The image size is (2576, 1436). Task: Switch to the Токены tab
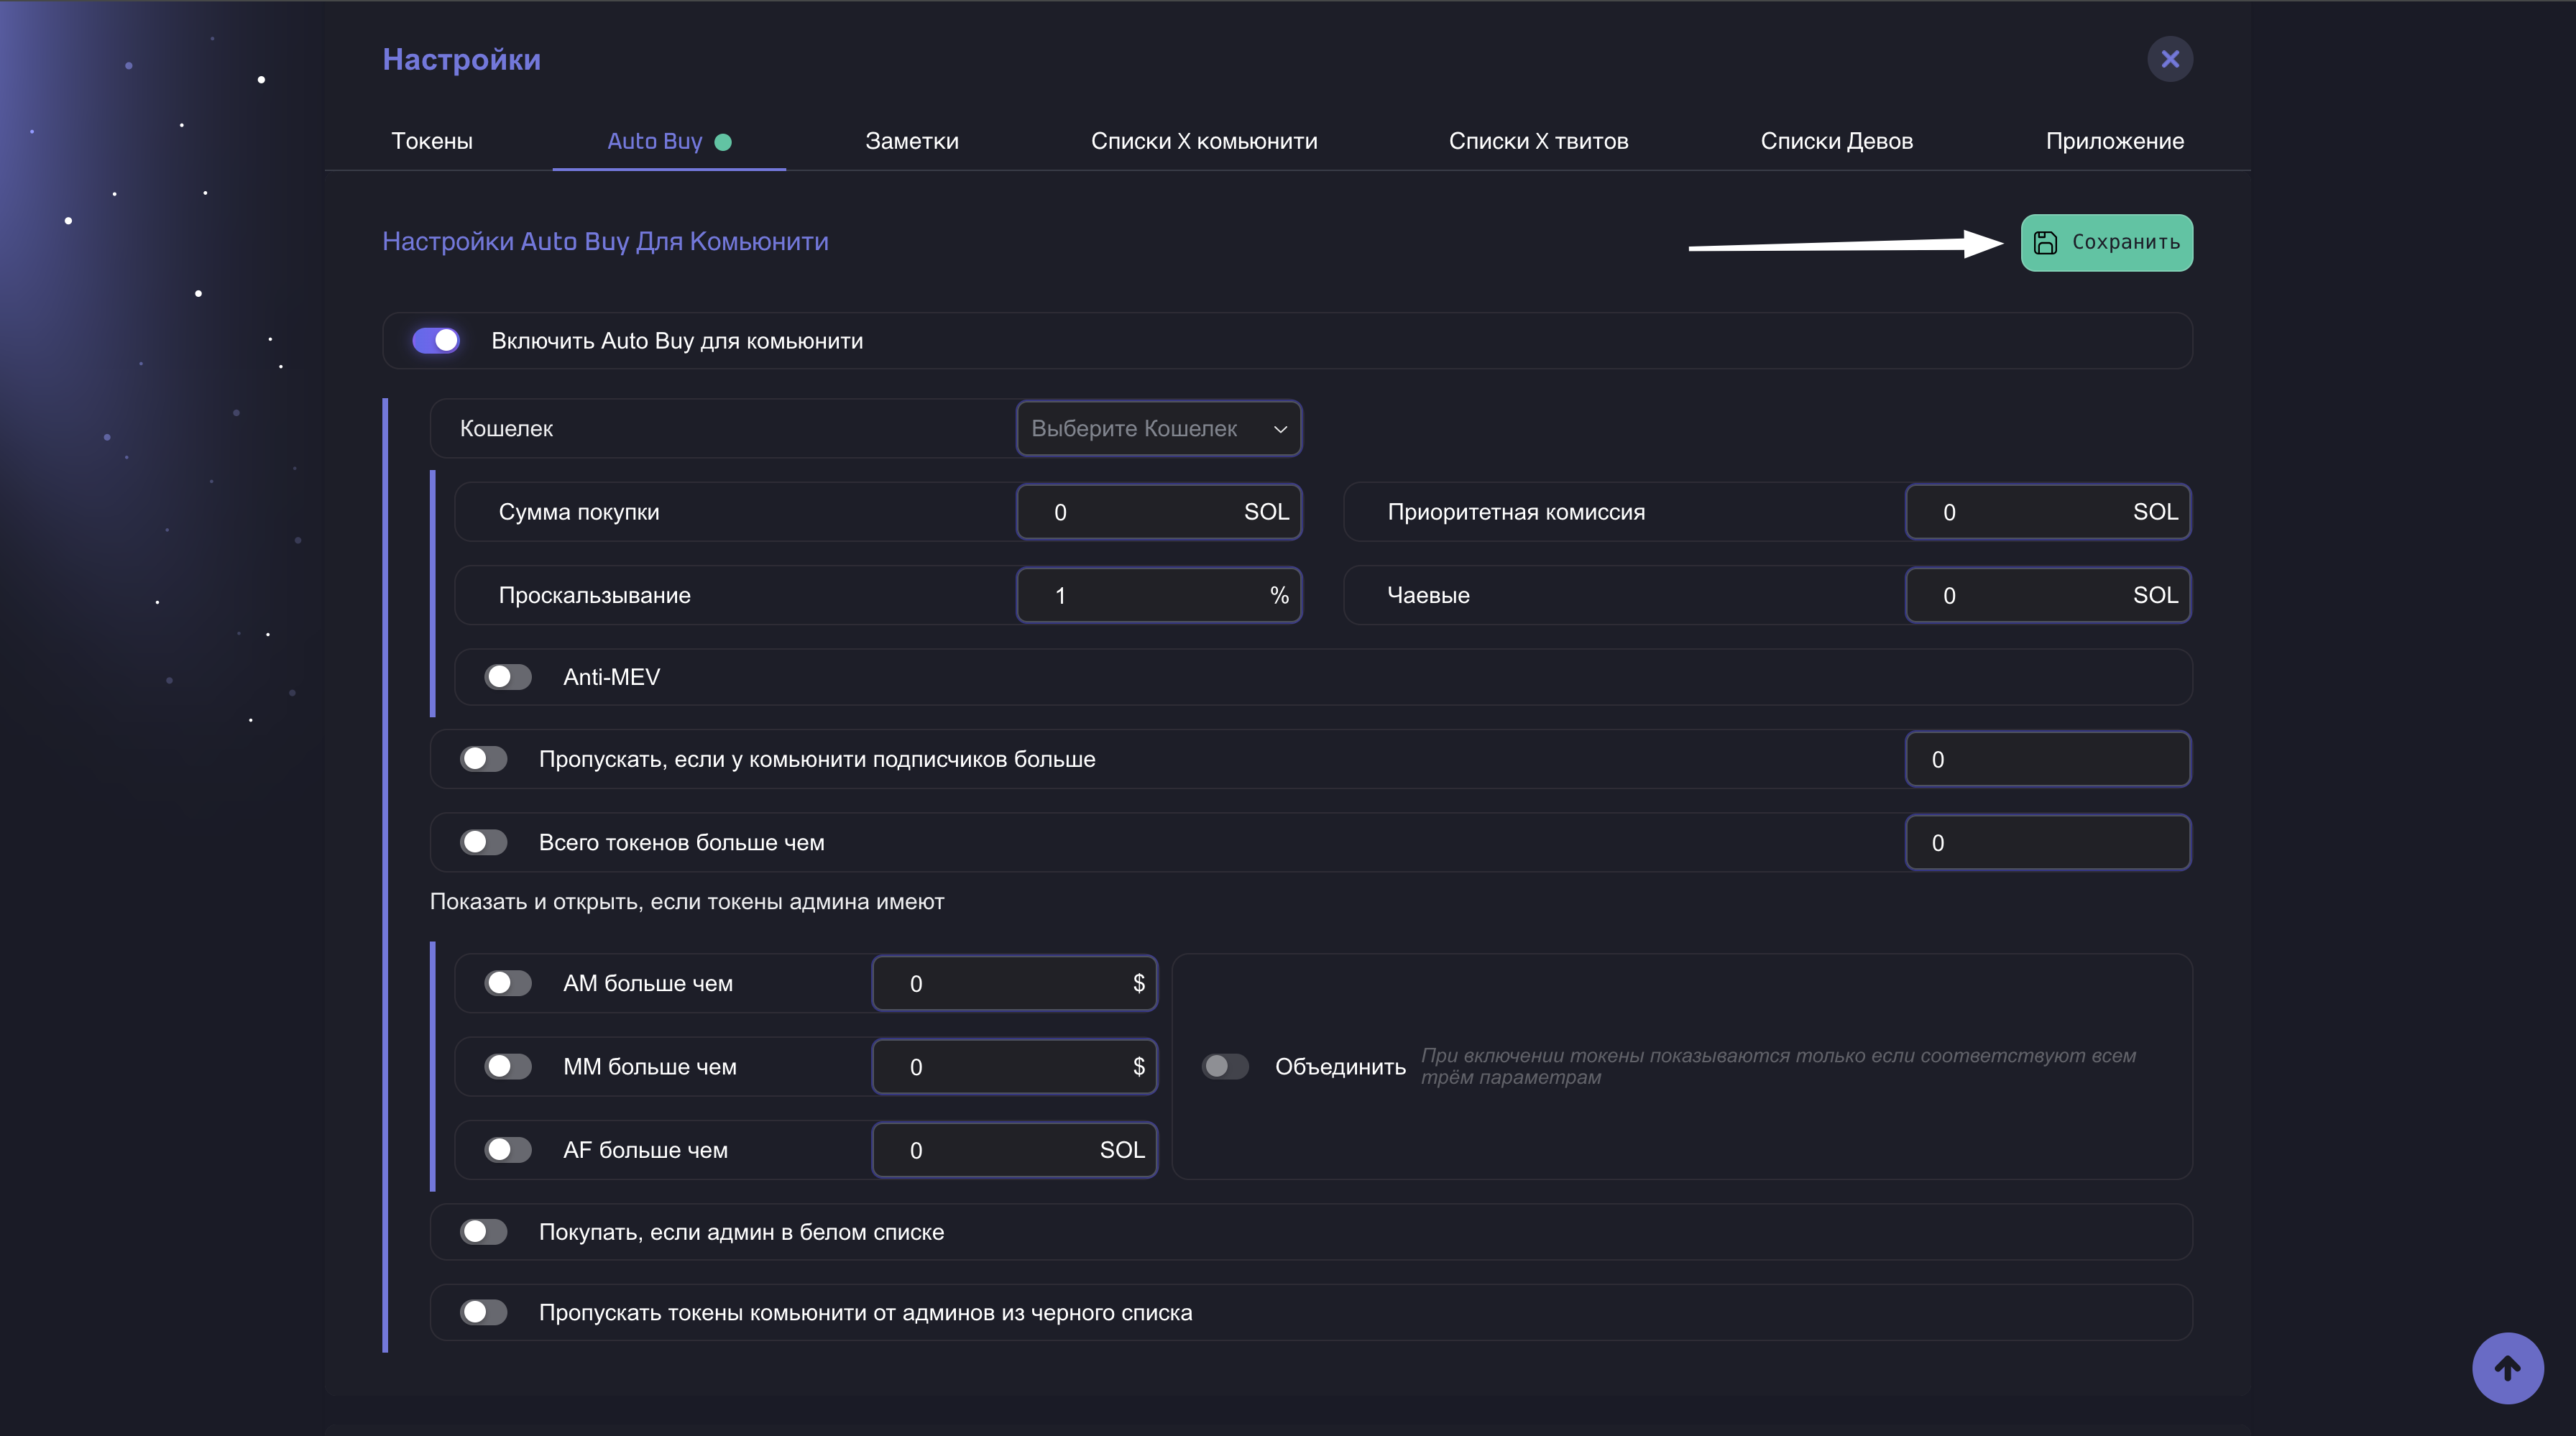pyautogui.click(x=432, y=141)
